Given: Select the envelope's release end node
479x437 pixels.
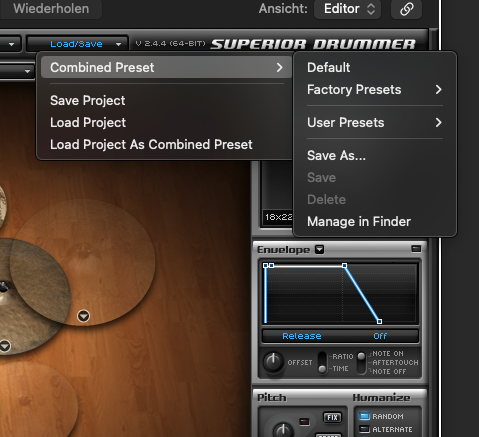Looking at the screenshot, I should pos(379,321).
